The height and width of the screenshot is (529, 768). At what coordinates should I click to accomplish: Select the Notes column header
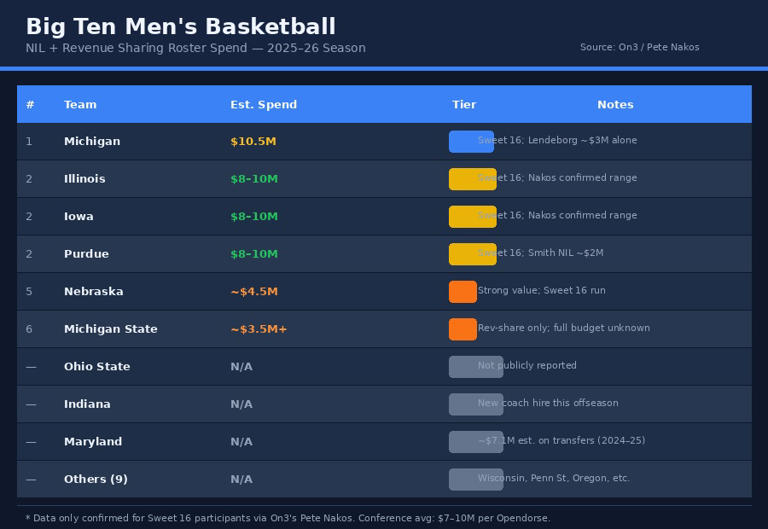[615, 105]
